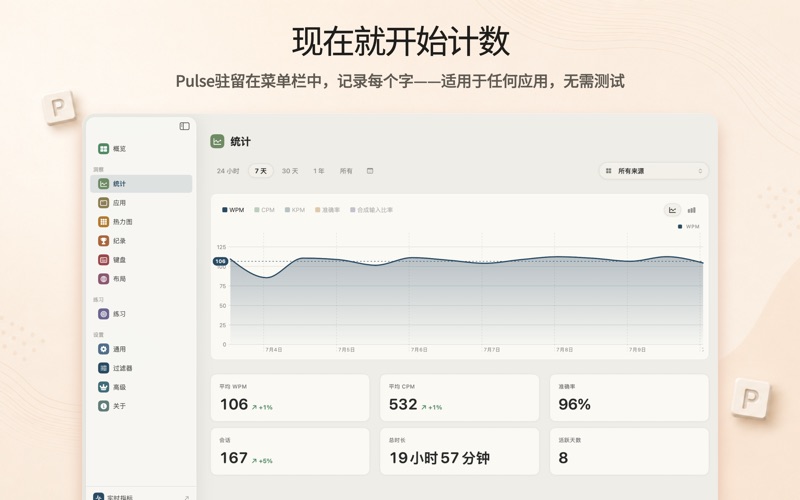Open the 练习 practice item in sidebar
Image resolution: width=800 pixels, height=500 pixels.
pyautogui.click(x=141, y=314)
